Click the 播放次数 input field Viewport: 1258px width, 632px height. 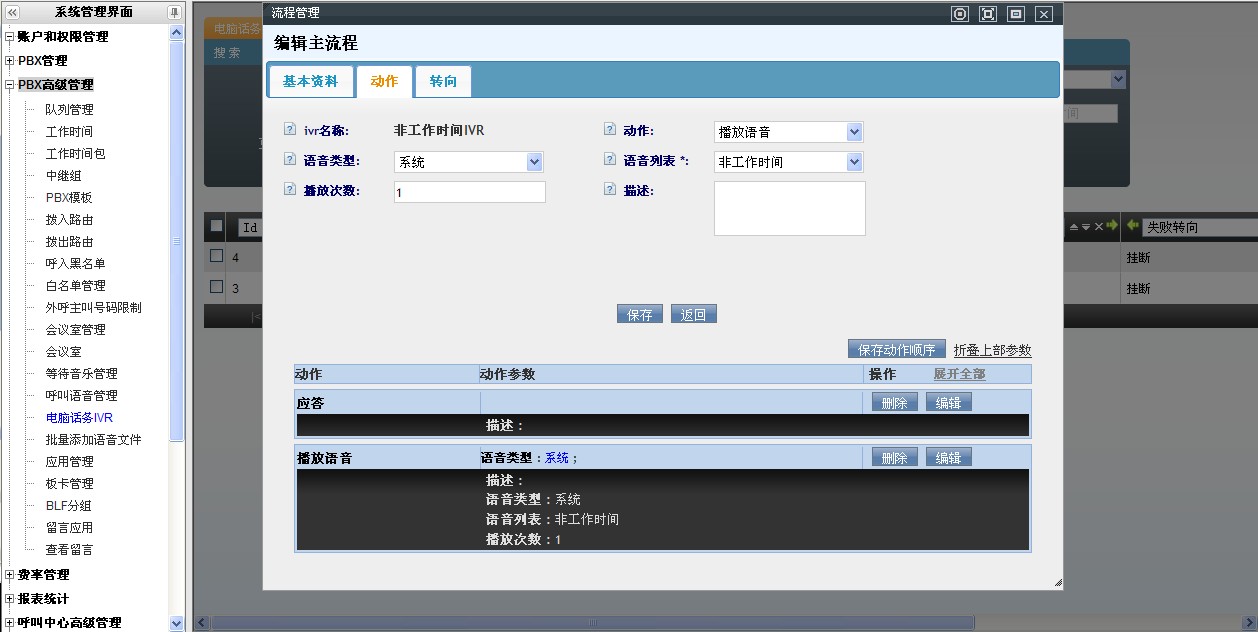click(470, 192)
